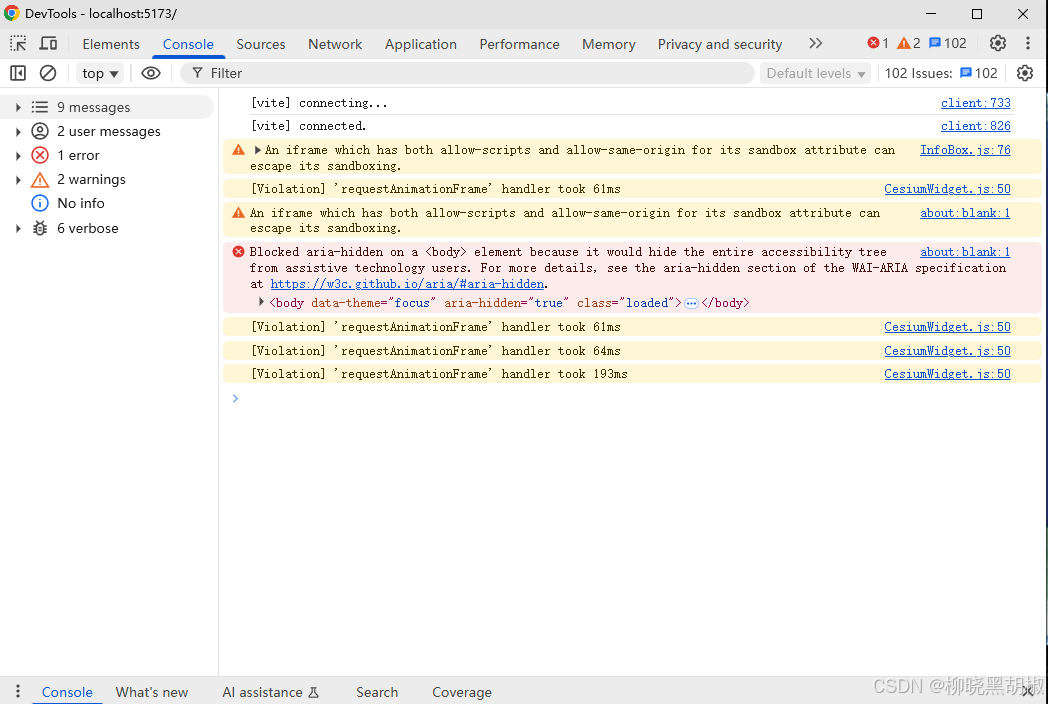Open the client:733 source link
This screenshot has width=1048, height=704.
976,102
